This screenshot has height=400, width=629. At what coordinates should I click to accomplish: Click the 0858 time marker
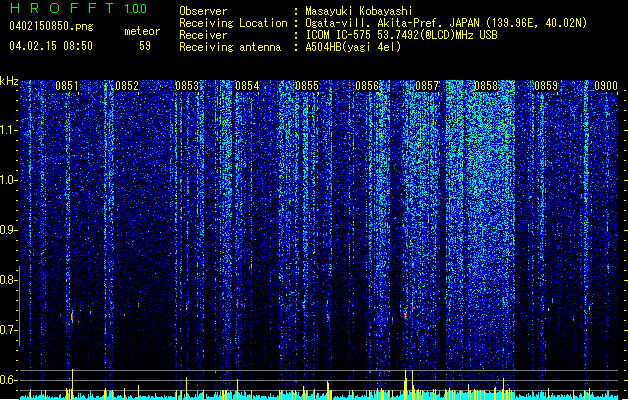click(486, 86)
